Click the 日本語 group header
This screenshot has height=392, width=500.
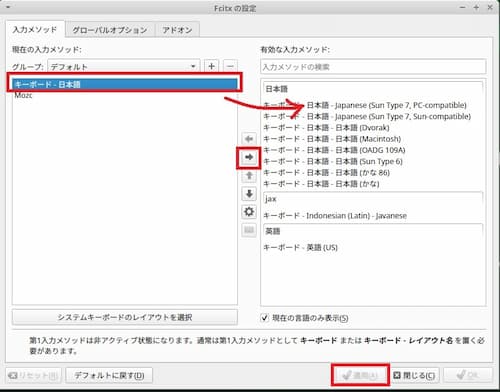pyautogui.click(x=373, y=89)
